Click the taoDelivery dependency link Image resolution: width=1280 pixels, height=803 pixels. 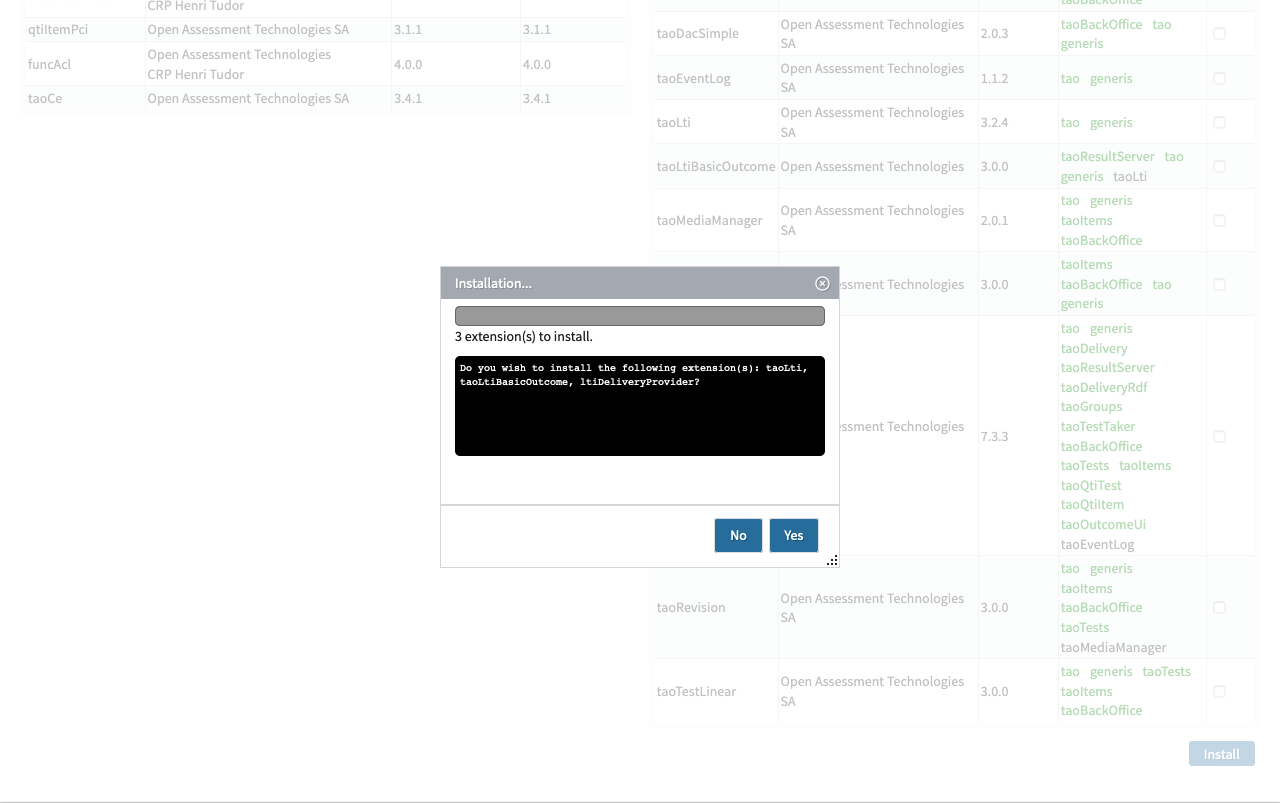1093,348
